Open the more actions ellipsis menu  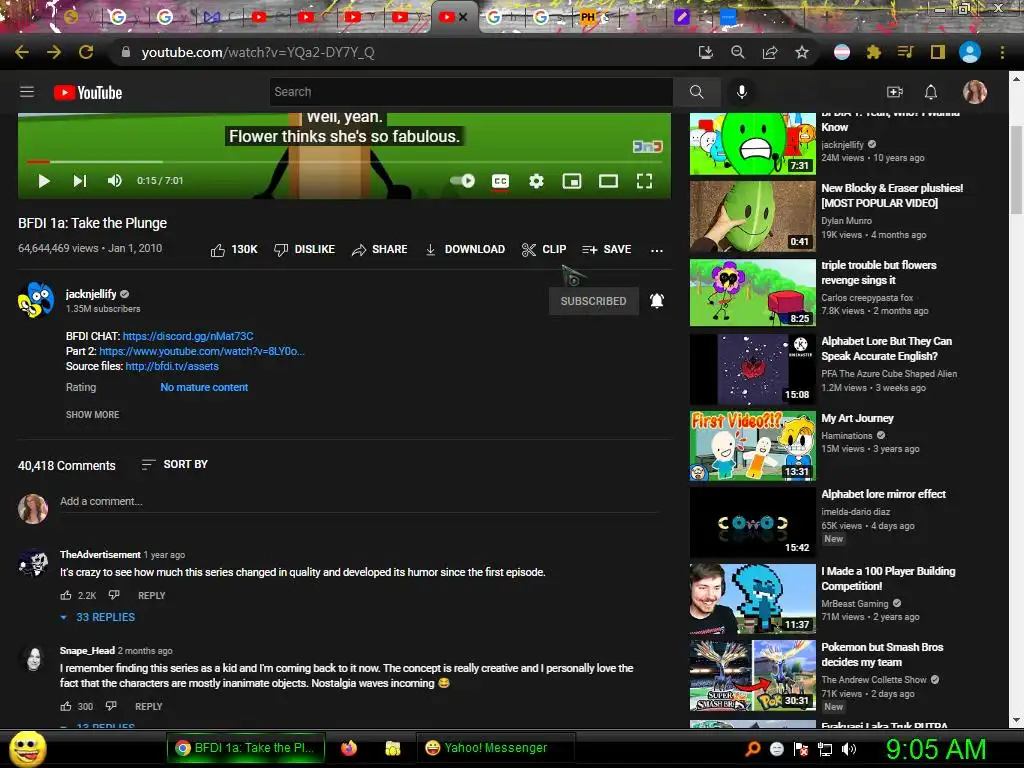[657, 250]
